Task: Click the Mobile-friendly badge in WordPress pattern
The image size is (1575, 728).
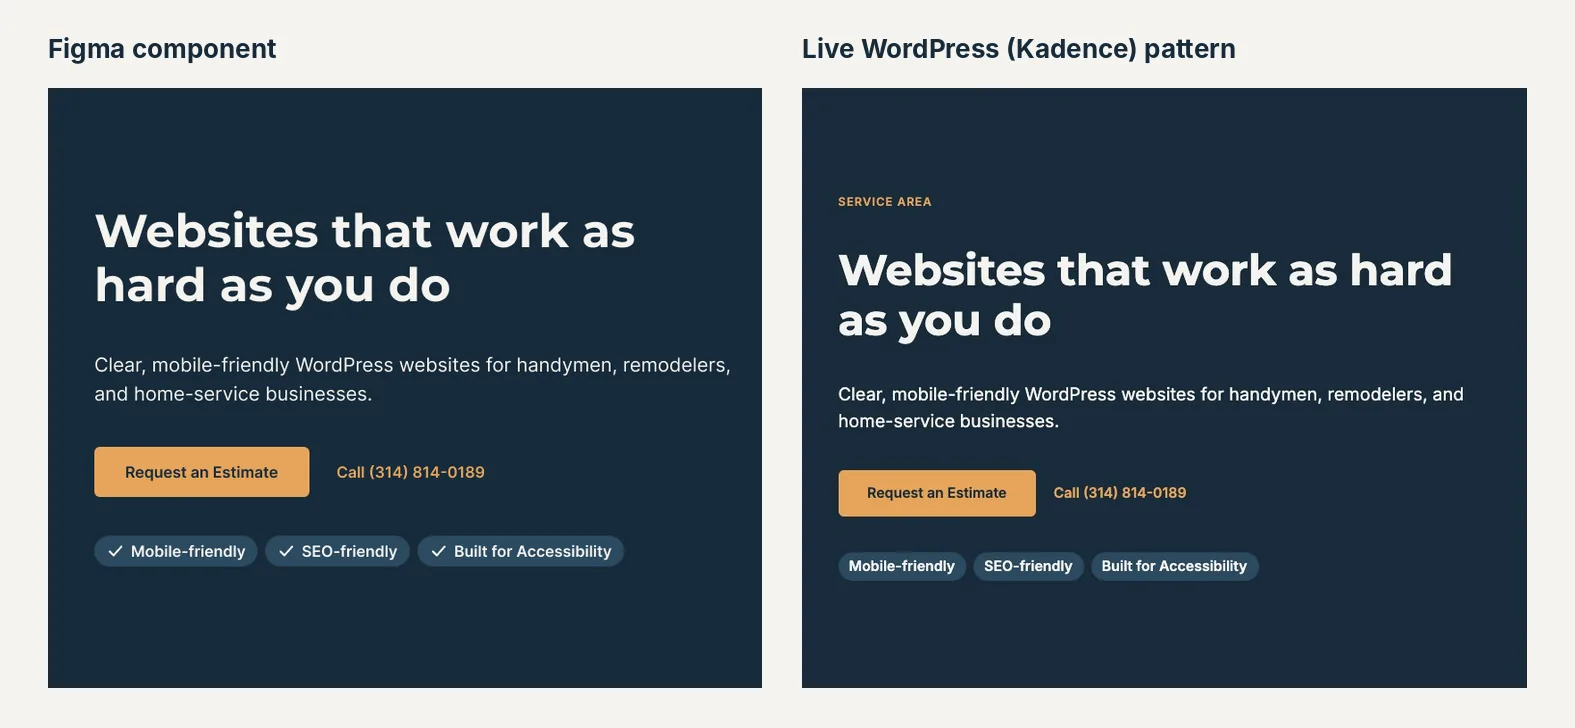Action: tap(902, 566)
